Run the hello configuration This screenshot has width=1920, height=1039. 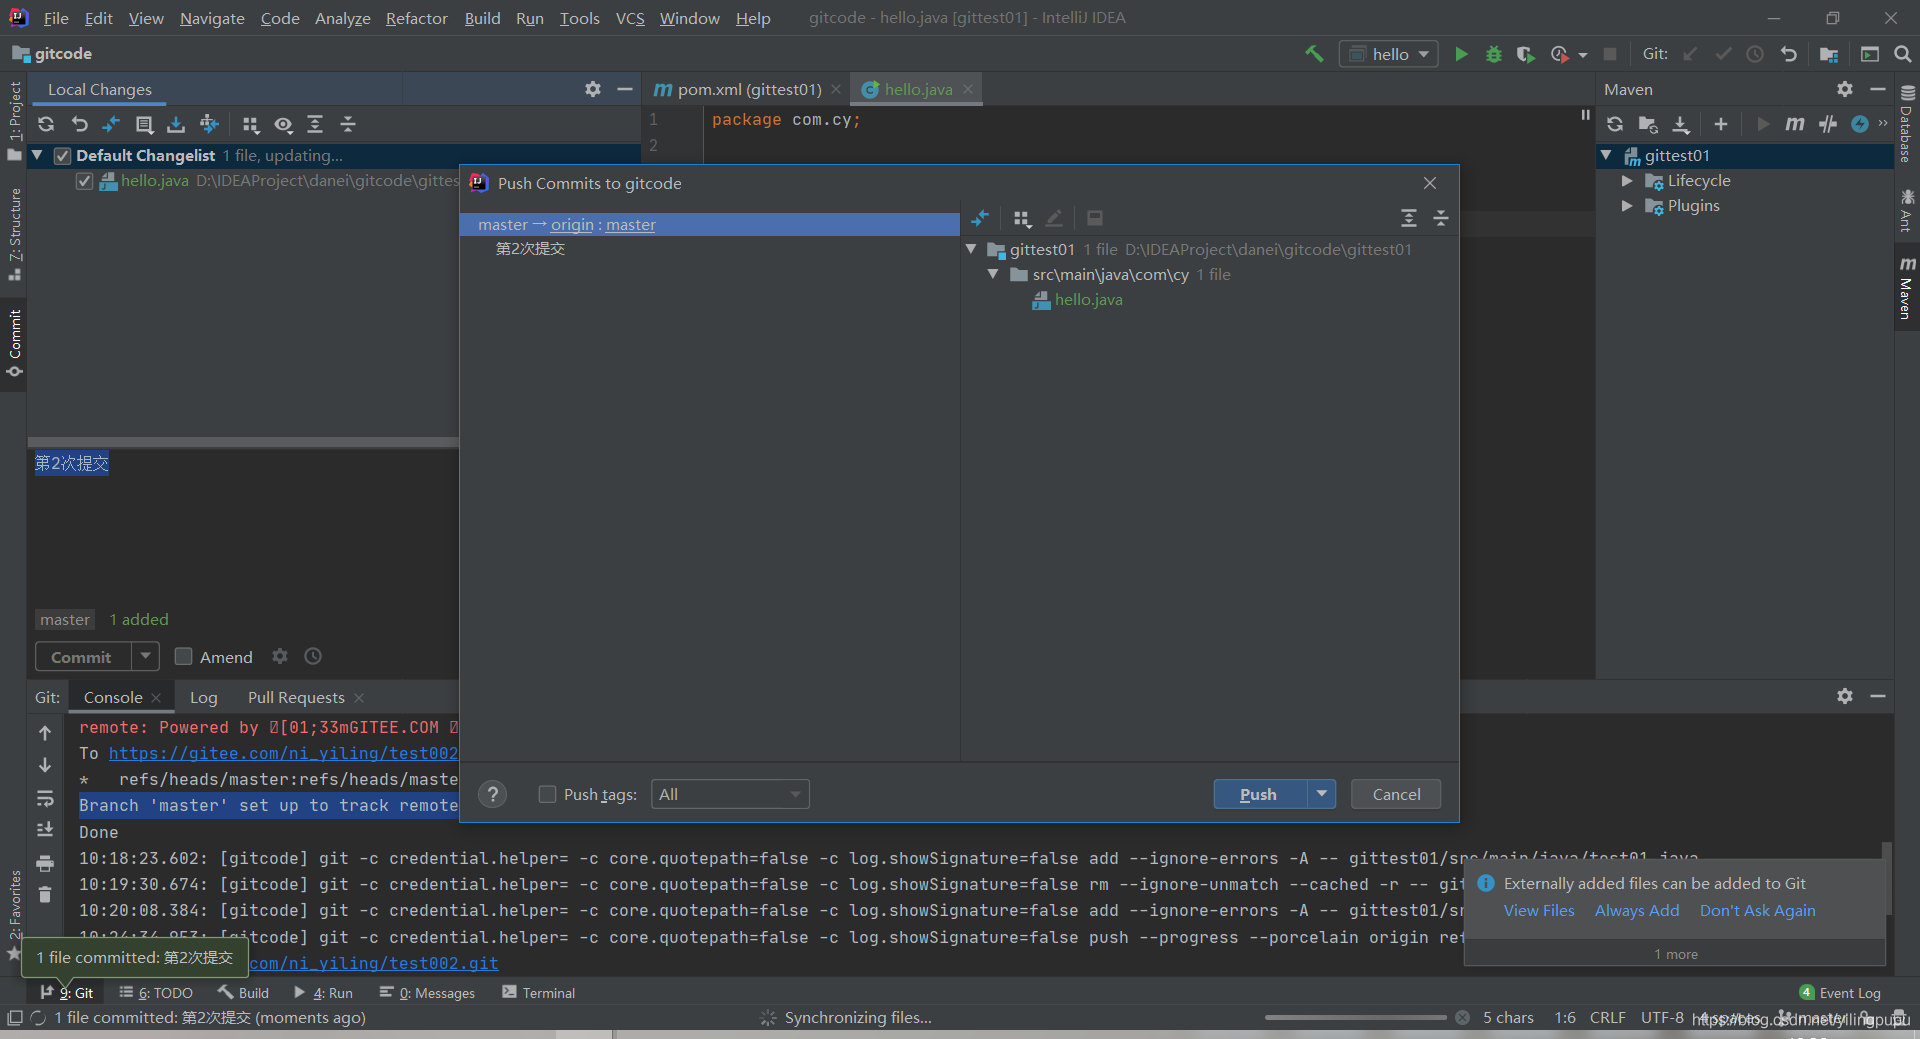1461,54
